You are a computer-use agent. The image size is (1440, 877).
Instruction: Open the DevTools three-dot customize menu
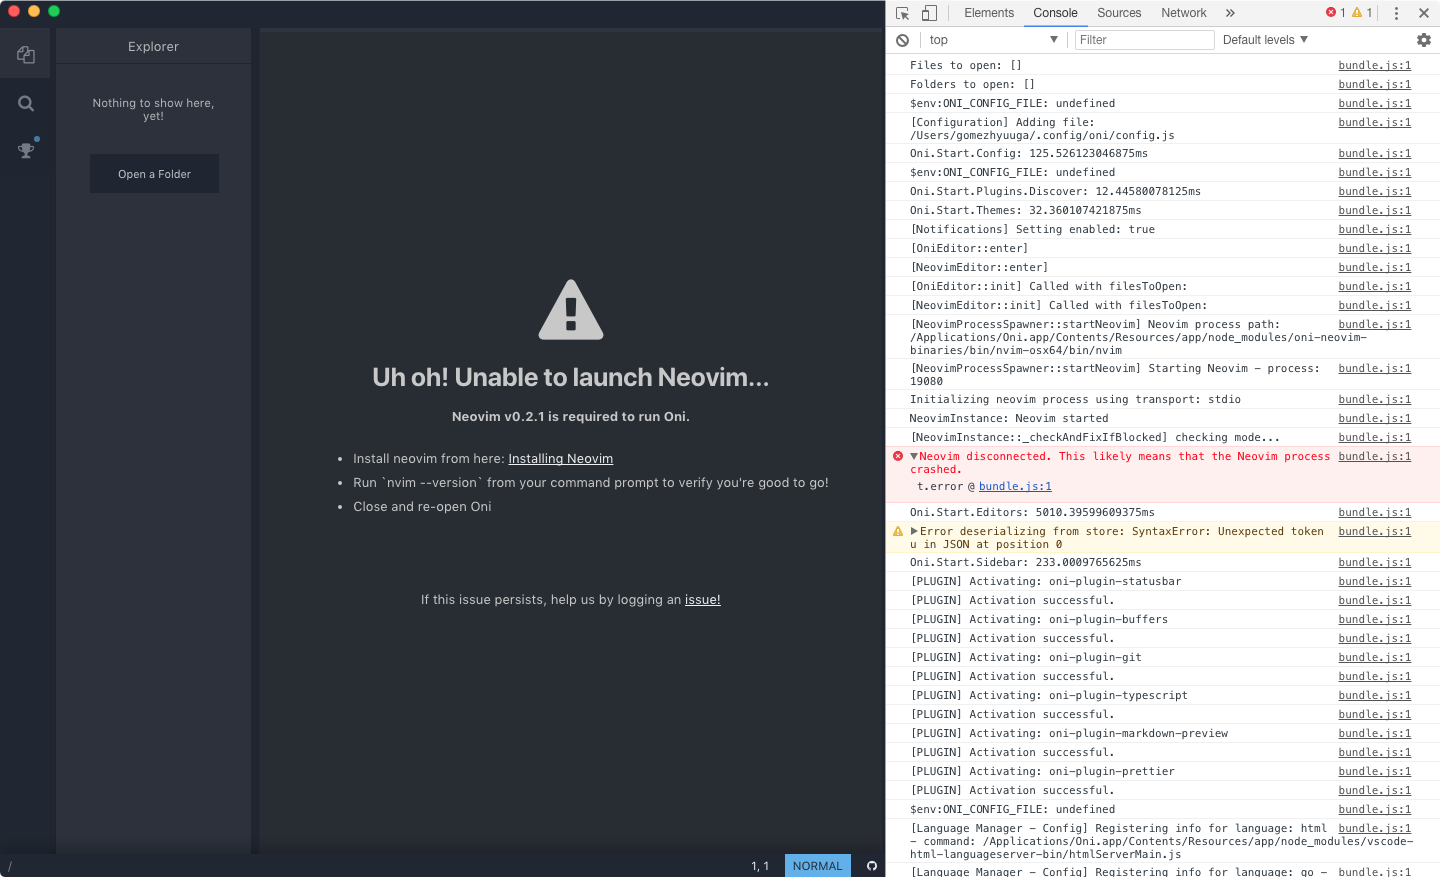(1396, 13)
